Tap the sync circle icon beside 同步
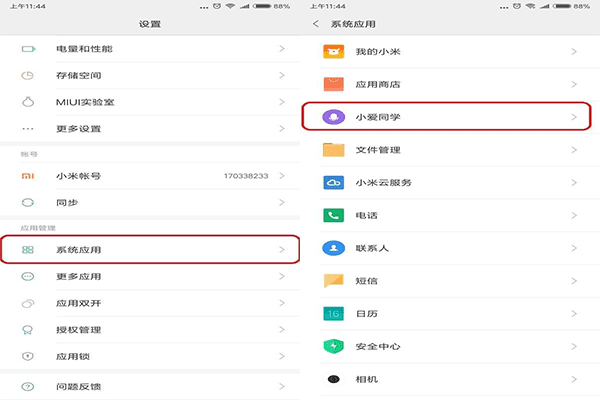 (x=28, y=202)
